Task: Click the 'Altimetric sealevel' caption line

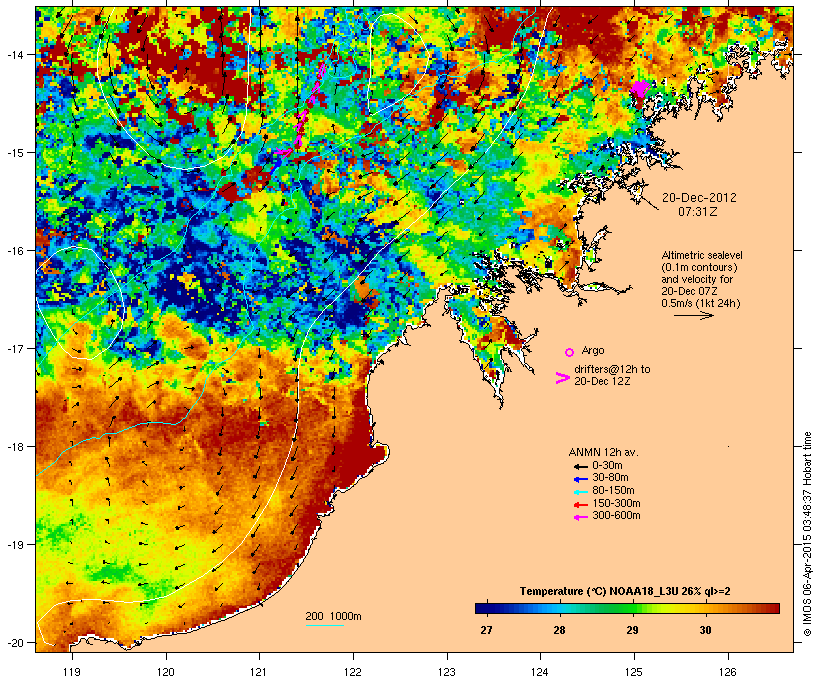Action: [x=702, y=255]
